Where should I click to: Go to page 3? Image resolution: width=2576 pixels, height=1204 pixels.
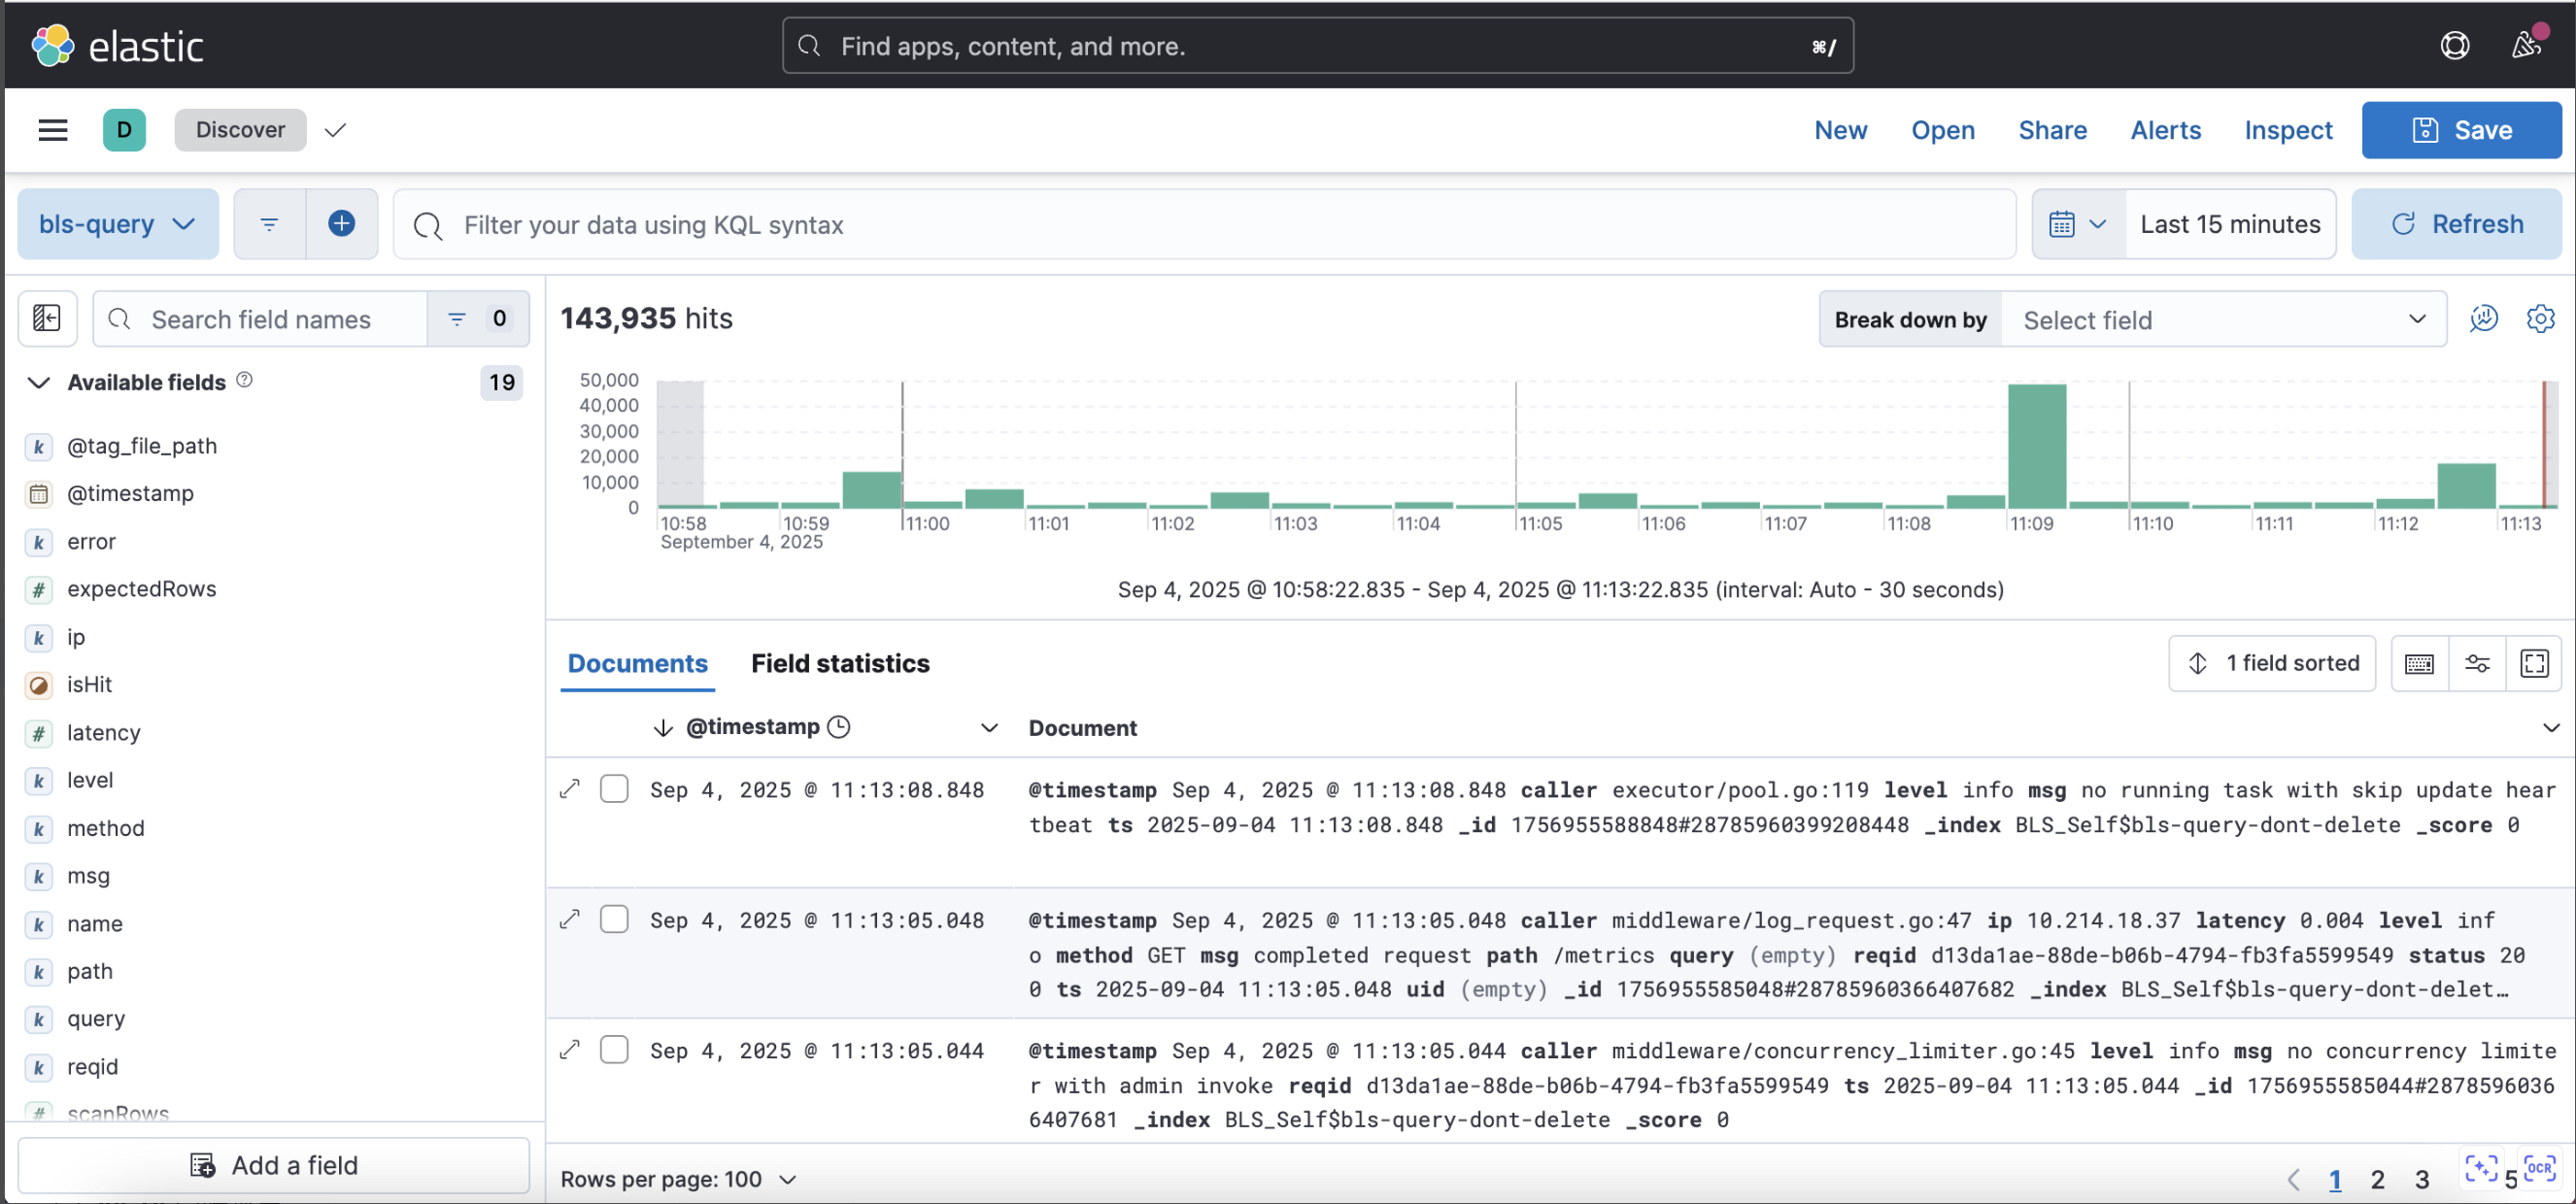(x=2421, y=1179)
